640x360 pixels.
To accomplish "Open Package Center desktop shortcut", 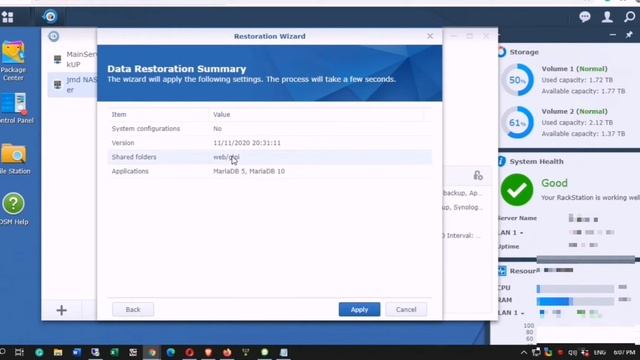I will click(13, 60).
